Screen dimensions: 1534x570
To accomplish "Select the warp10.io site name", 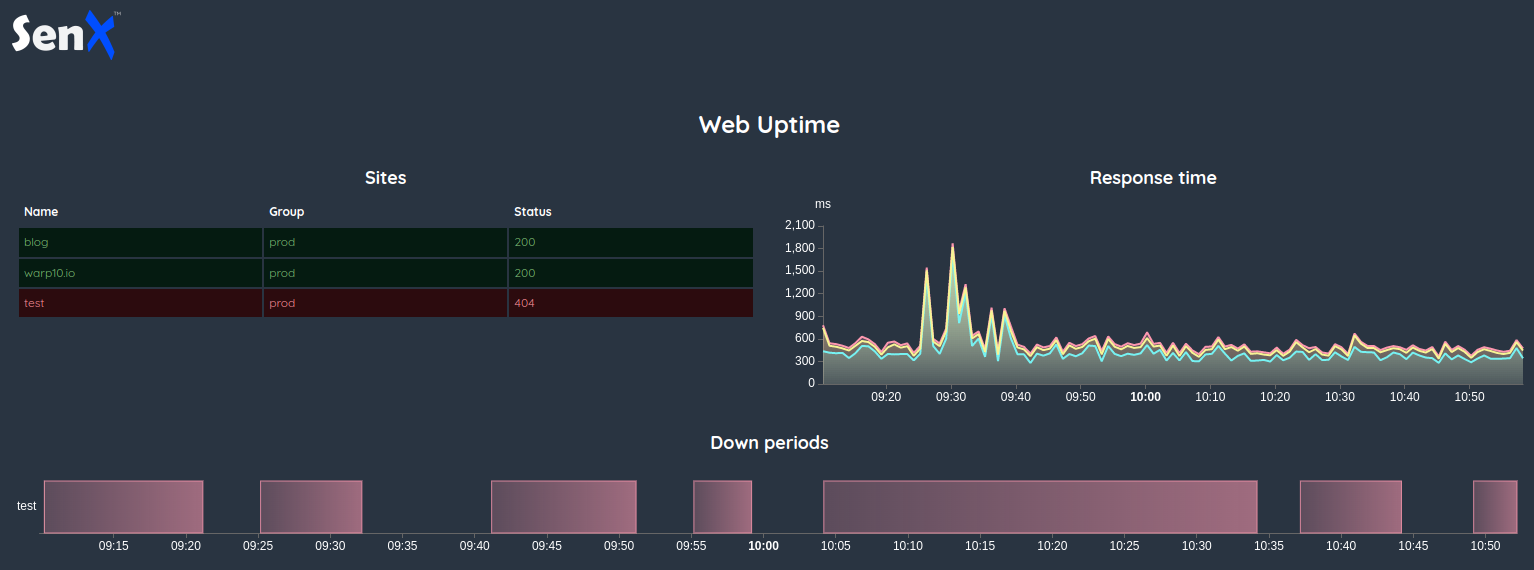I will pyautogui.click(x=42, y=273).
